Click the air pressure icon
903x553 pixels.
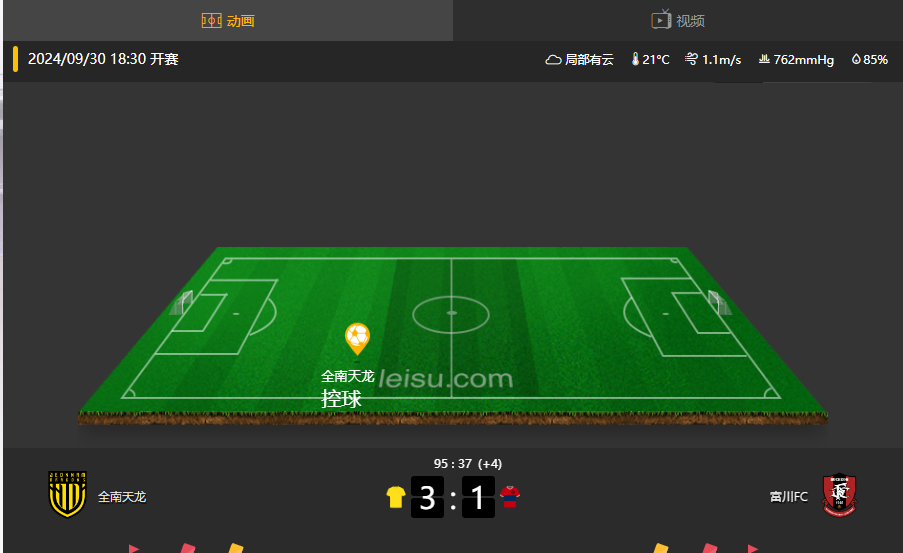tap(764, 59)
